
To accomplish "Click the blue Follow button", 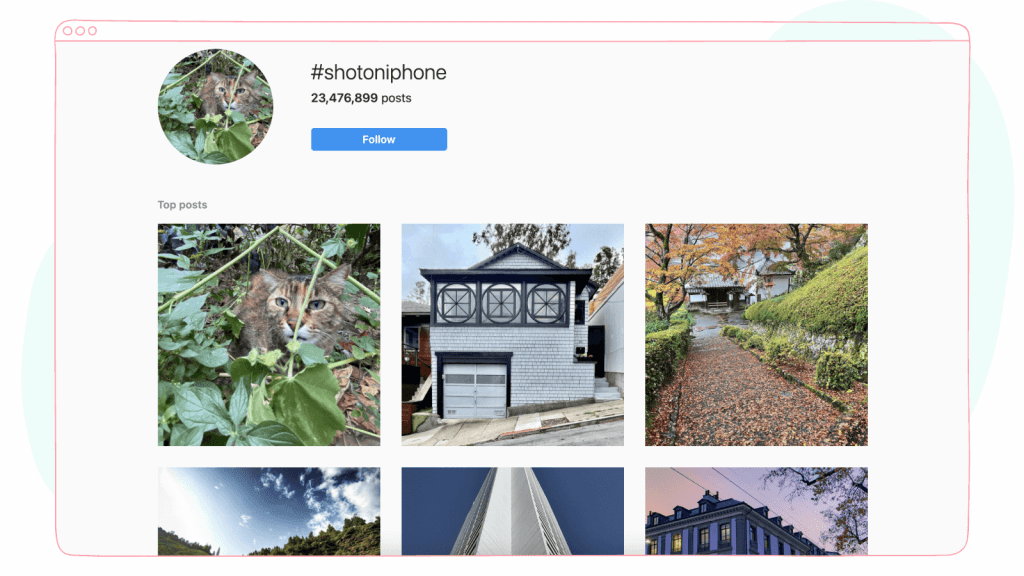I will pos(379,139).
